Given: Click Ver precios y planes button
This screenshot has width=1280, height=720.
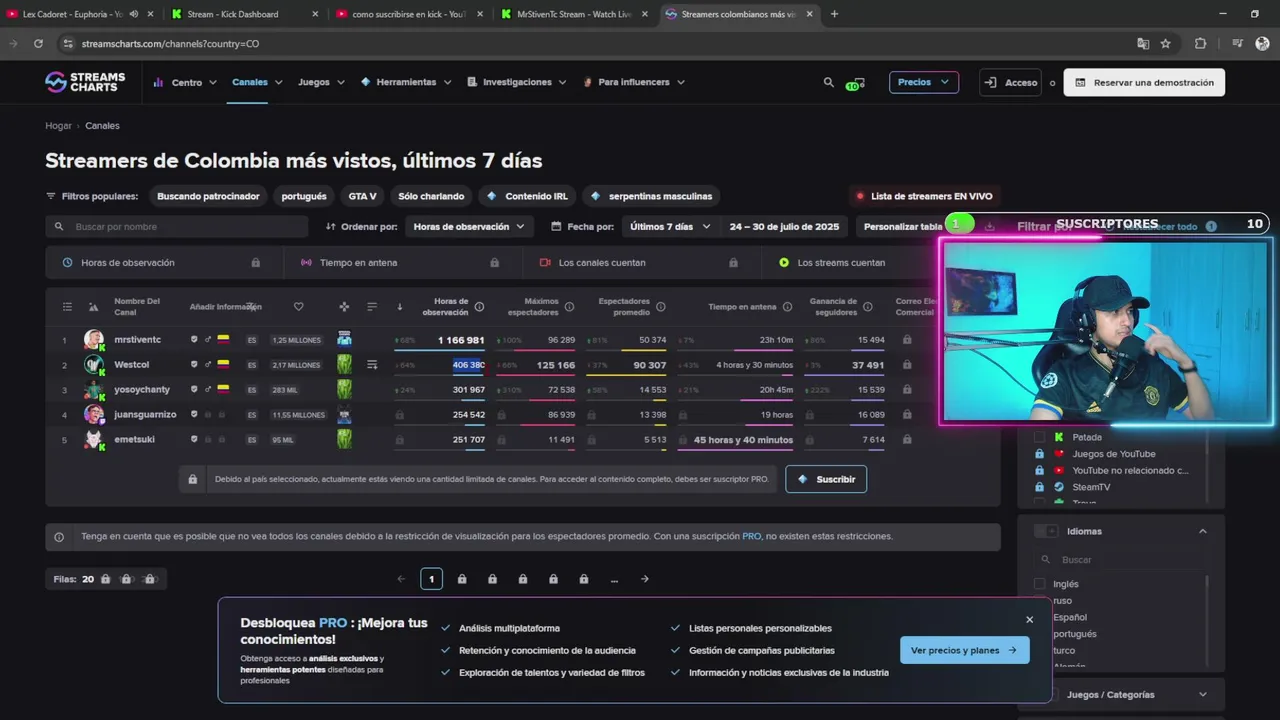Looking at the screenshot, I should pyautogui.click(x=964, y=650).
